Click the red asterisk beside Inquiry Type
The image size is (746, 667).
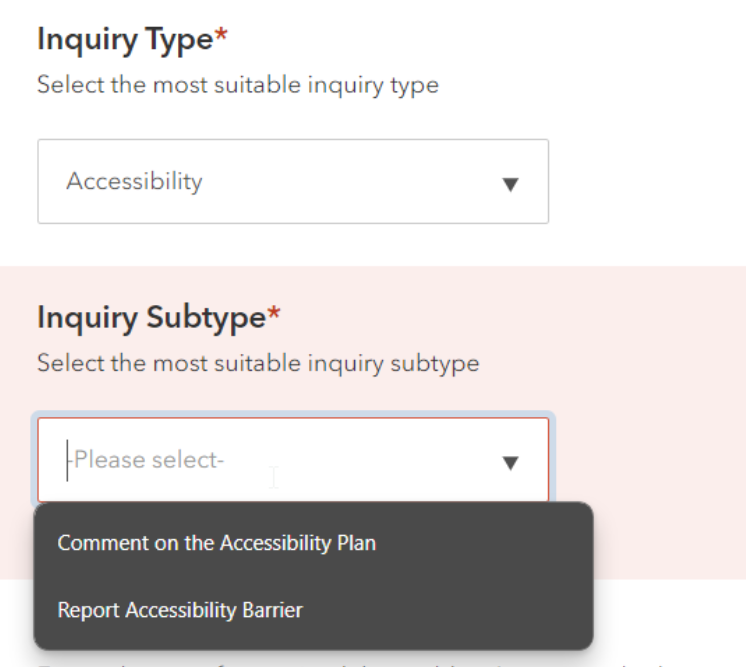point(221,35)
